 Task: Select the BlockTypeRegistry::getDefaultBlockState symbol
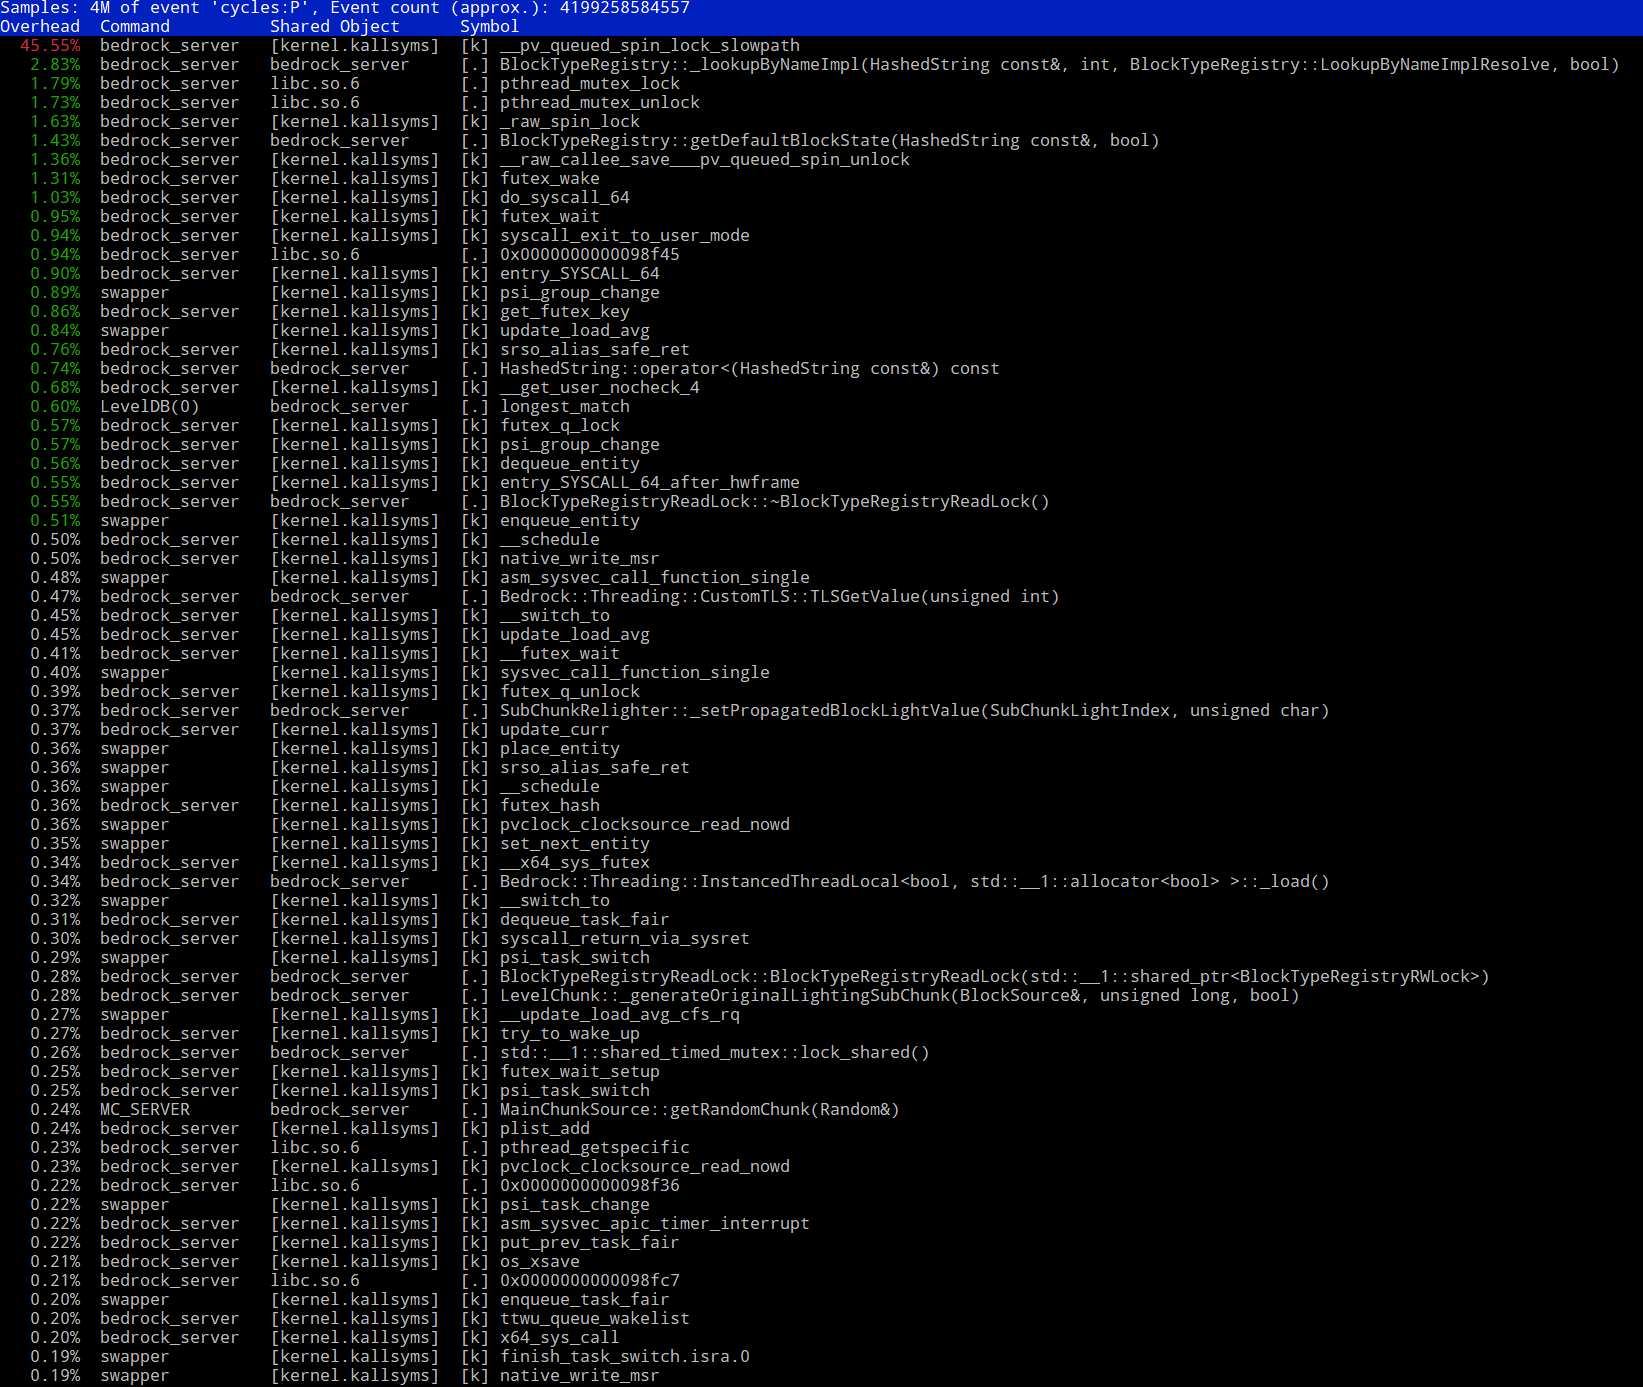(x=830, y=141)
